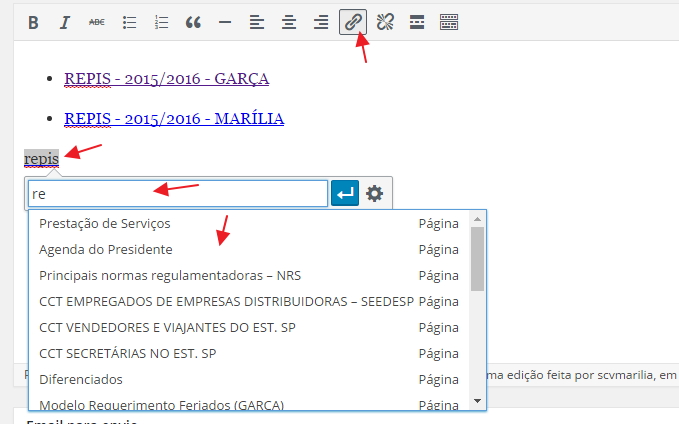This screenshot has width=679, height=424.
Task: Insert Read More tag
Action: coord(417,22)
